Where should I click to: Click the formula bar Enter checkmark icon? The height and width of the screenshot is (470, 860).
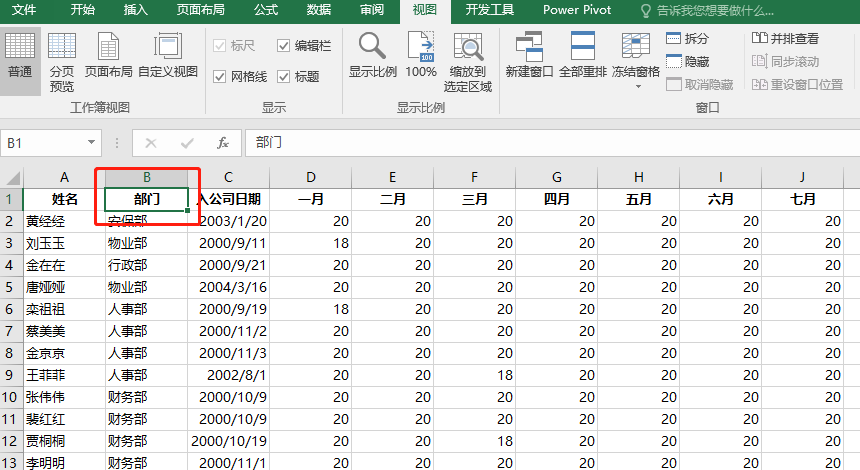(x=187, y=143)
